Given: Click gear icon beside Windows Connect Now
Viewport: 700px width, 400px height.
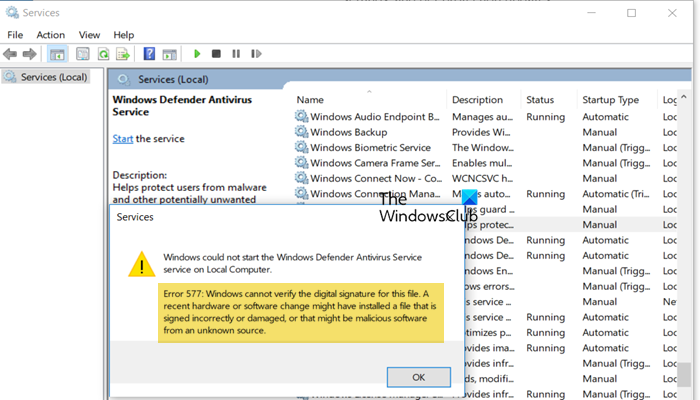Looking at the screenshot, I should [x=301, y=178].
